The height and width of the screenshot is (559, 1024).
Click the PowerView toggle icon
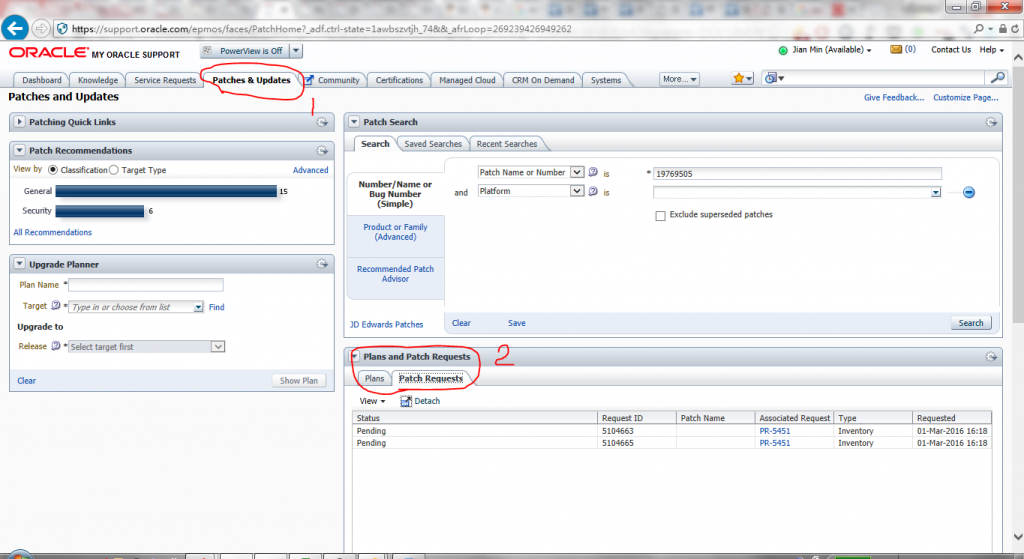coord(207,50)
